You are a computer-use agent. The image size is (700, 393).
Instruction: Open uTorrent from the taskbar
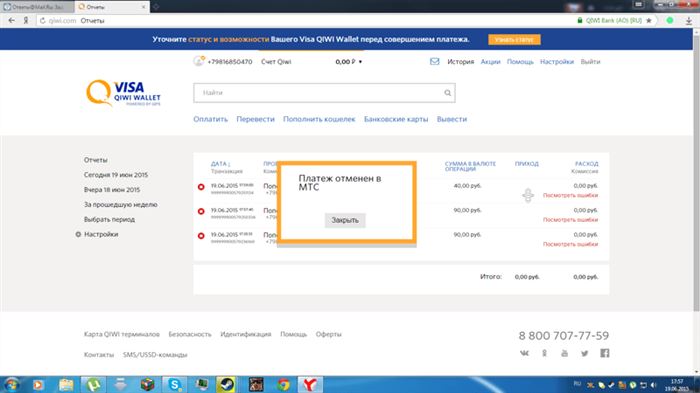[x=93, y=385]
